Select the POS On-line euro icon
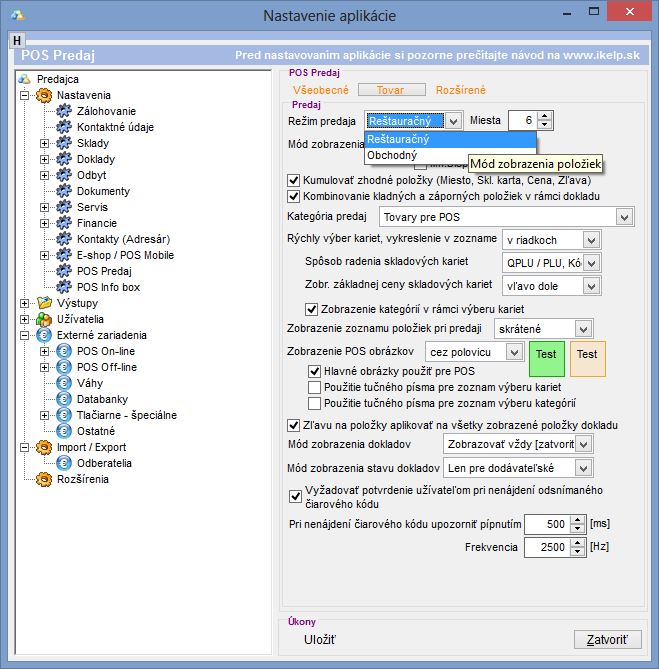The image size is (659, 669). [x=64, y=351]
